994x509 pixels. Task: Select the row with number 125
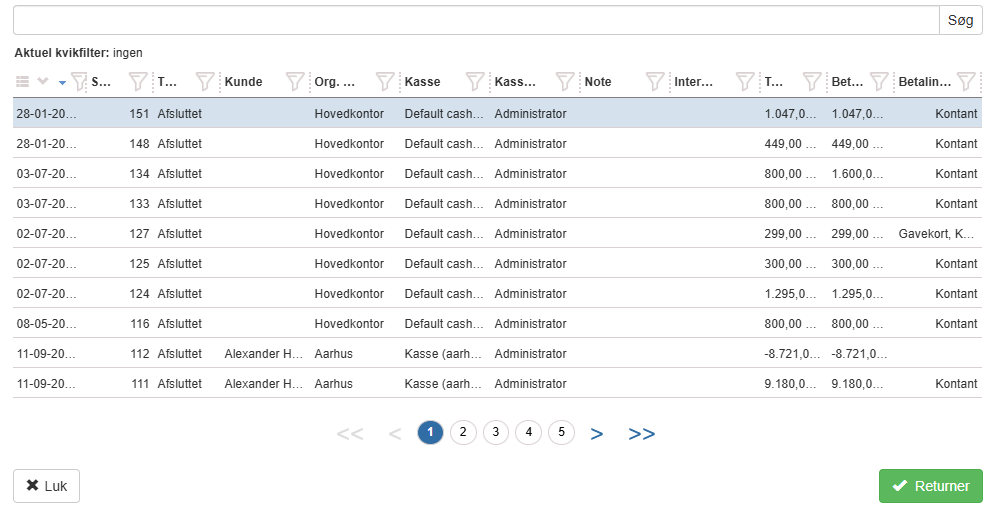(x=498, y=263)
